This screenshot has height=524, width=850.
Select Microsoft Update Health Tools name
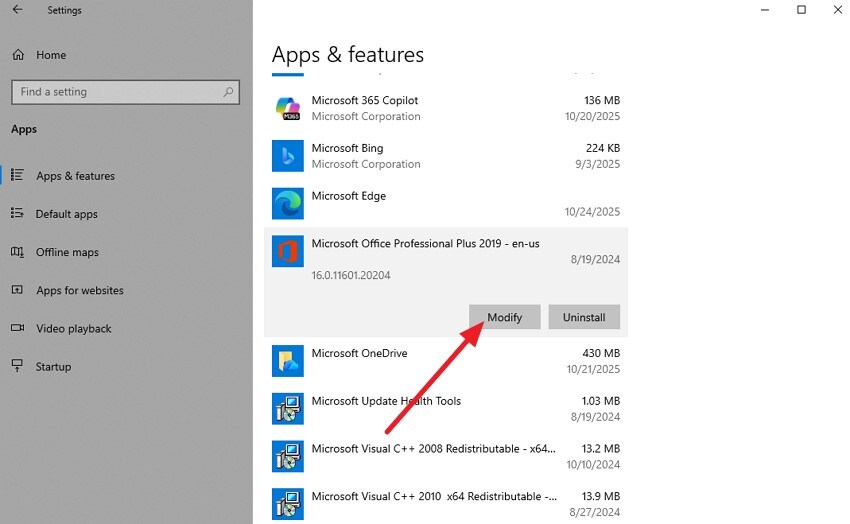tap(386, 401)
